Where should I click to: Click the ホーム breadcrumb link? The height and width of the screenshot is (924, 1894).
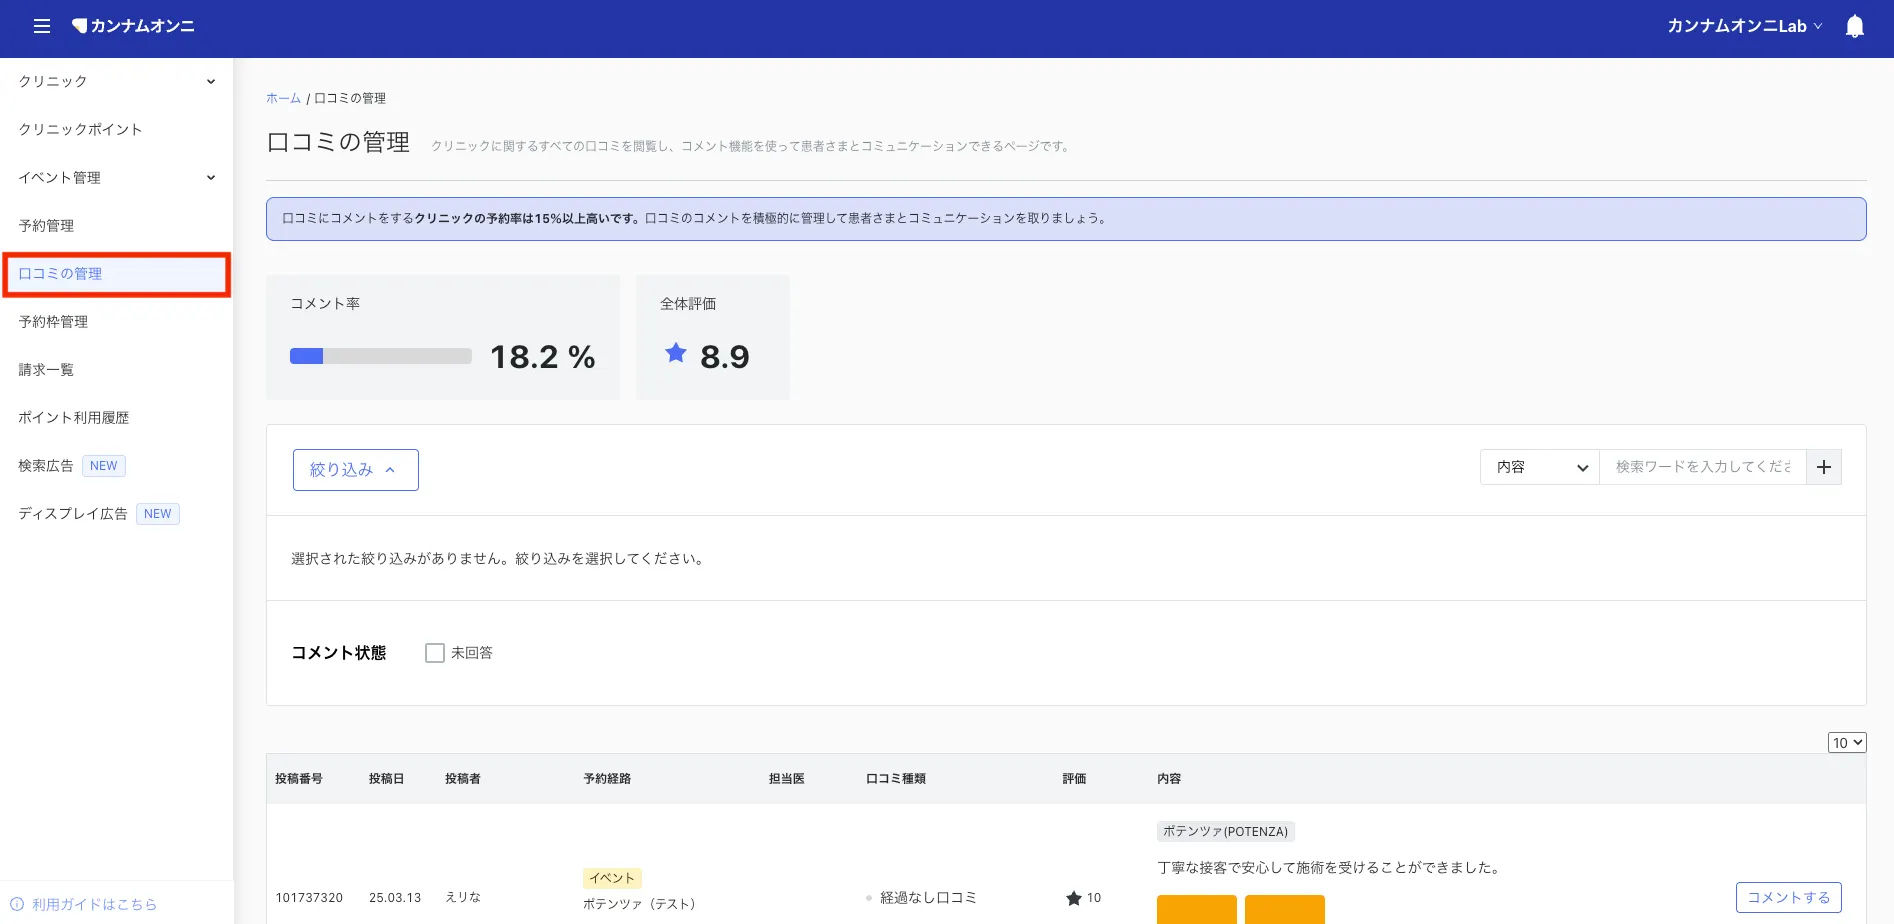pos(283,98)
